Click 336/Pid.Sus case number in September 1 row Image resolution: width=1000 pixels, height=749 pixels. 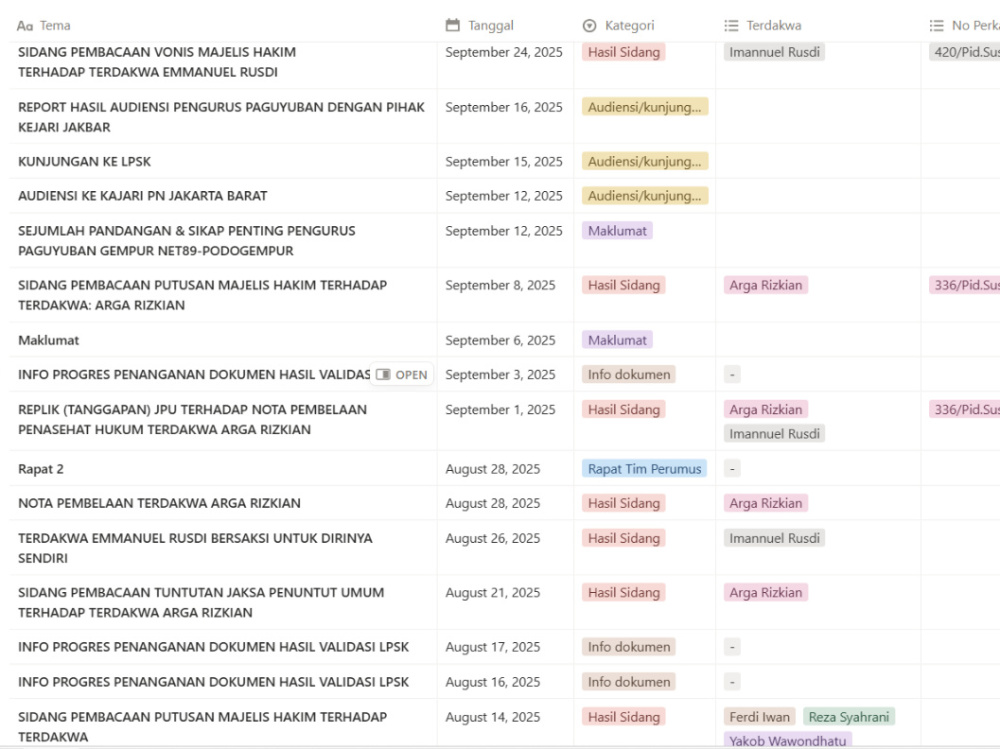tap(964, 410)
